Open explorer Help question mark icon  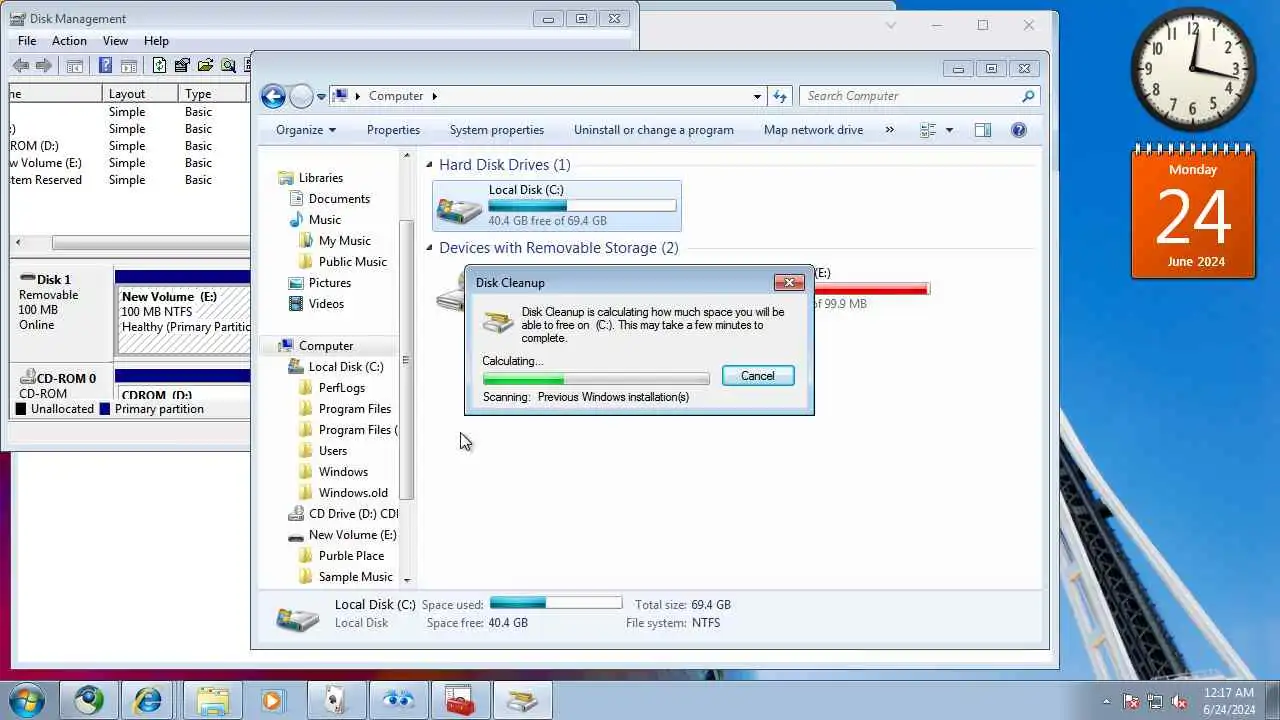click(x=1019, y=130)
